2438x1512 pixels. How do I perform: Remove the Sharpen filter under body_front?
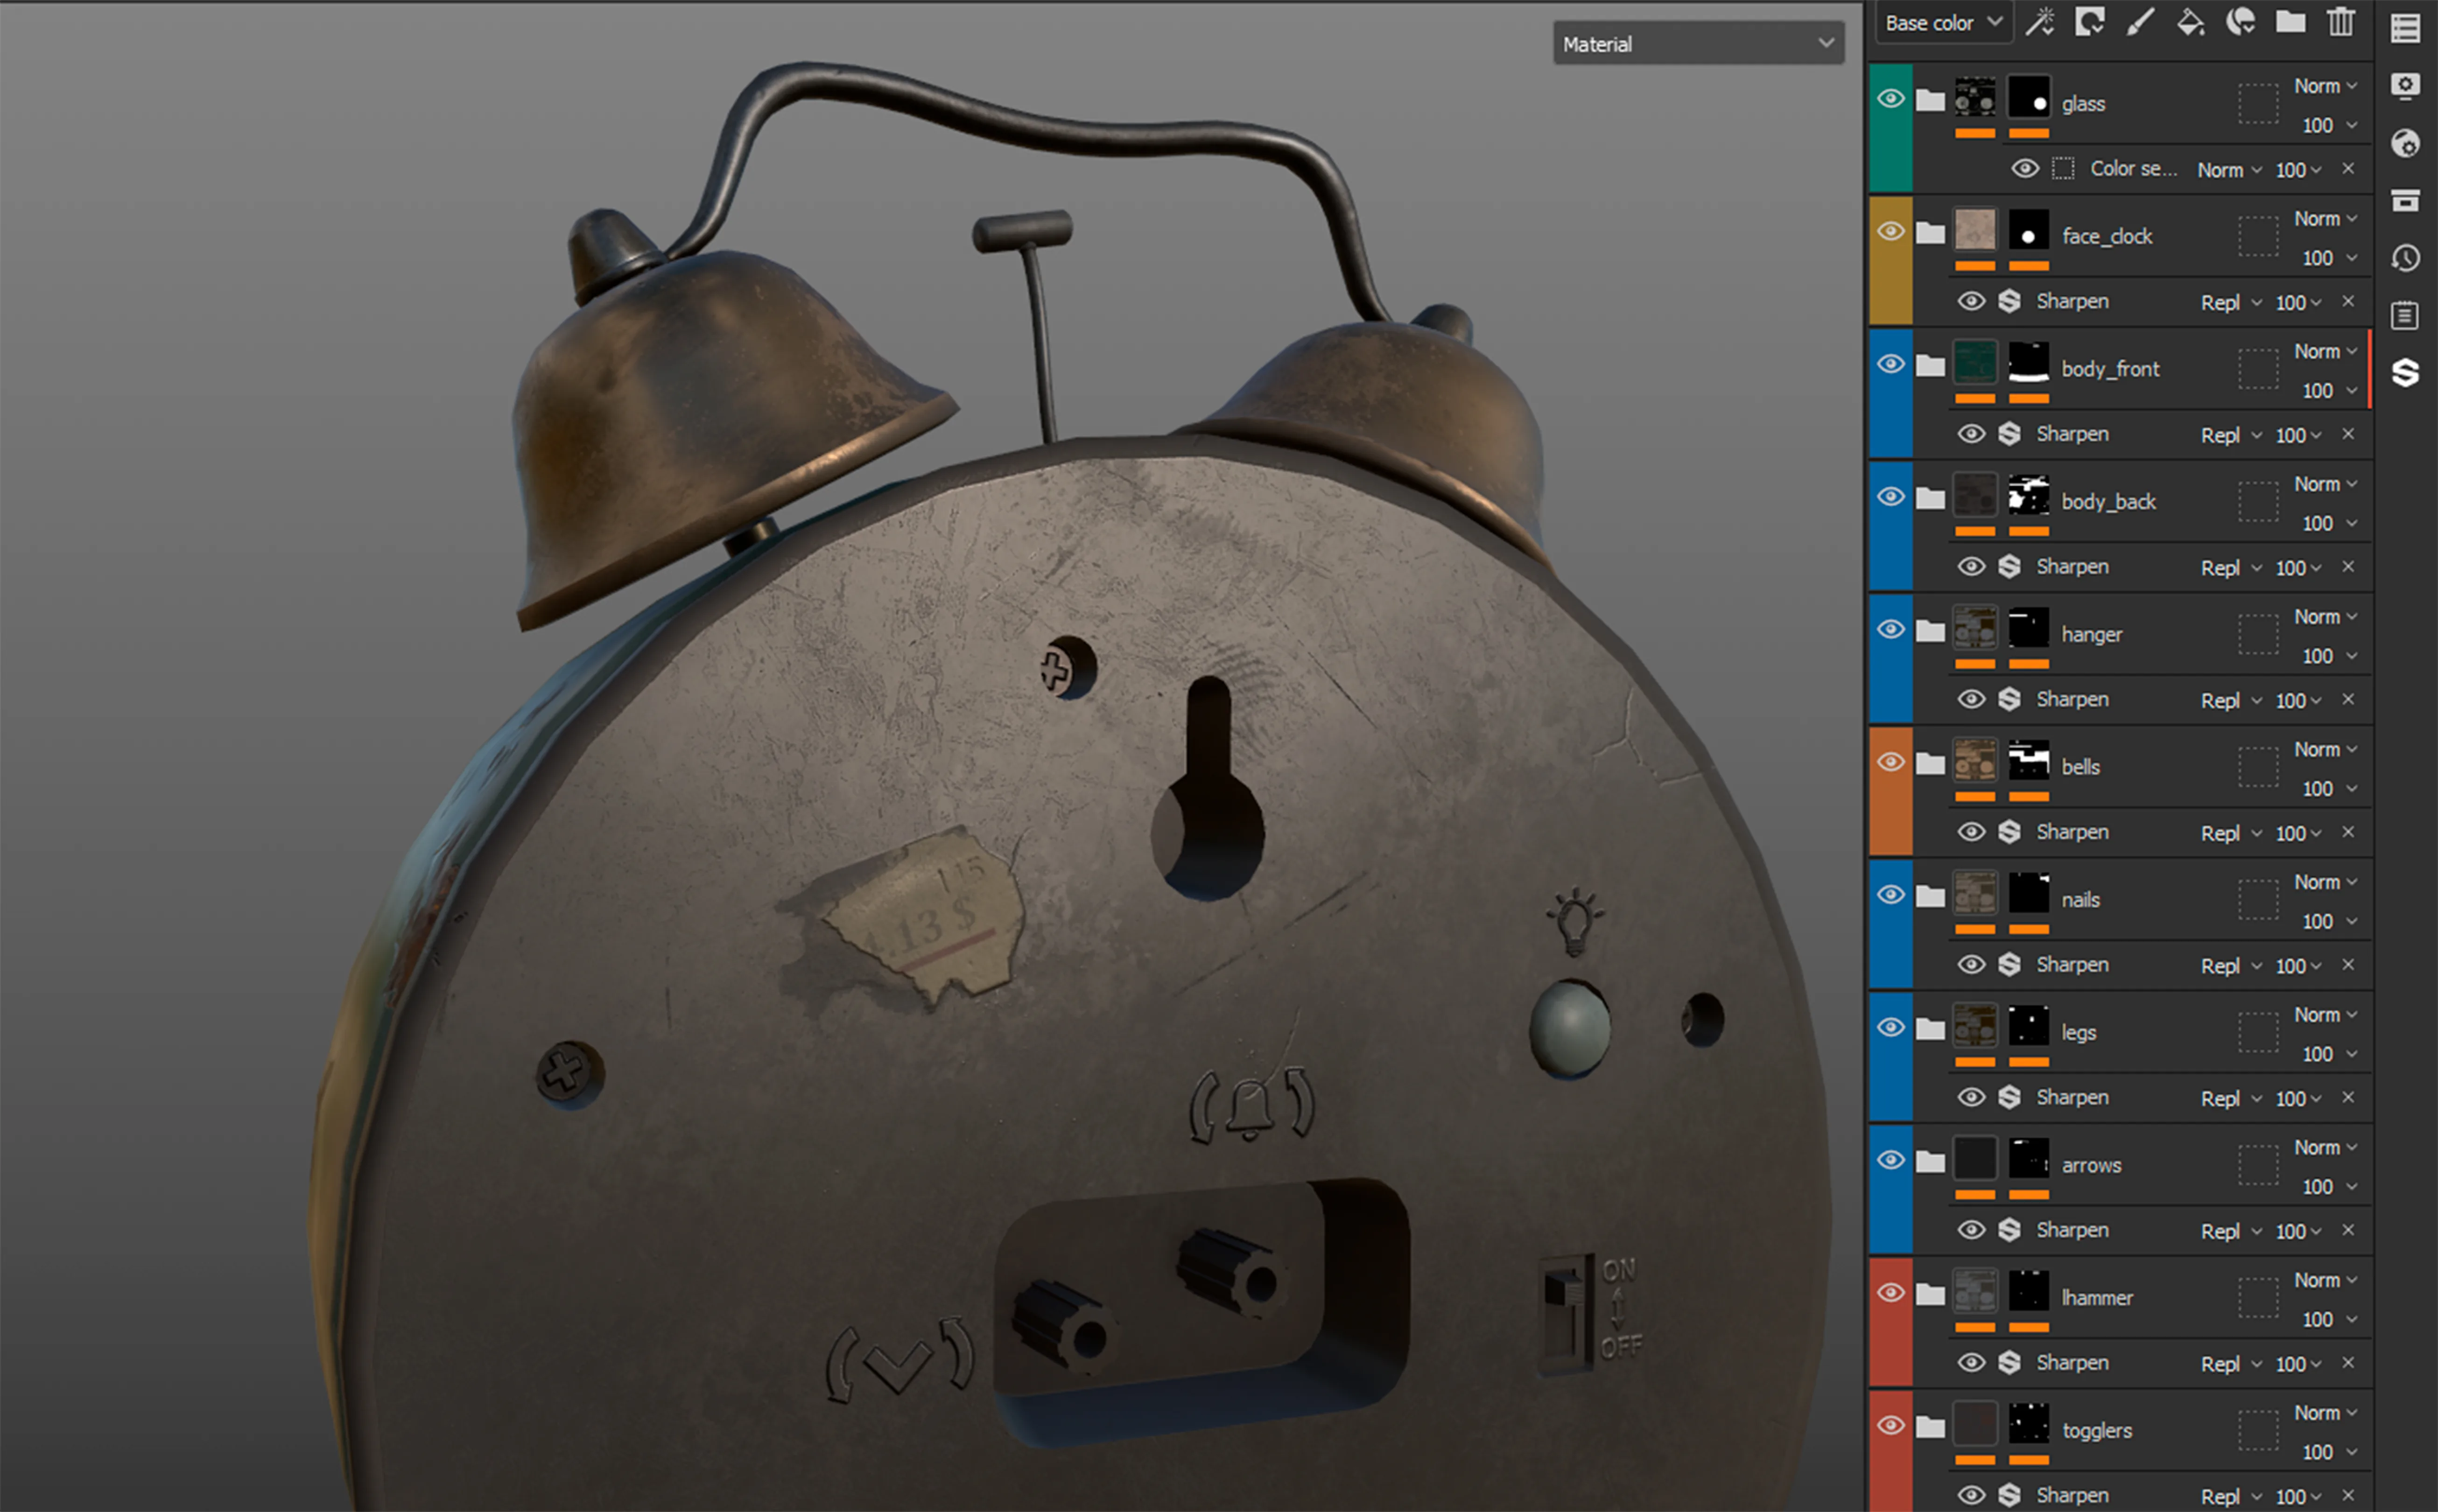pyautogui.click(x=2348, y=434)
